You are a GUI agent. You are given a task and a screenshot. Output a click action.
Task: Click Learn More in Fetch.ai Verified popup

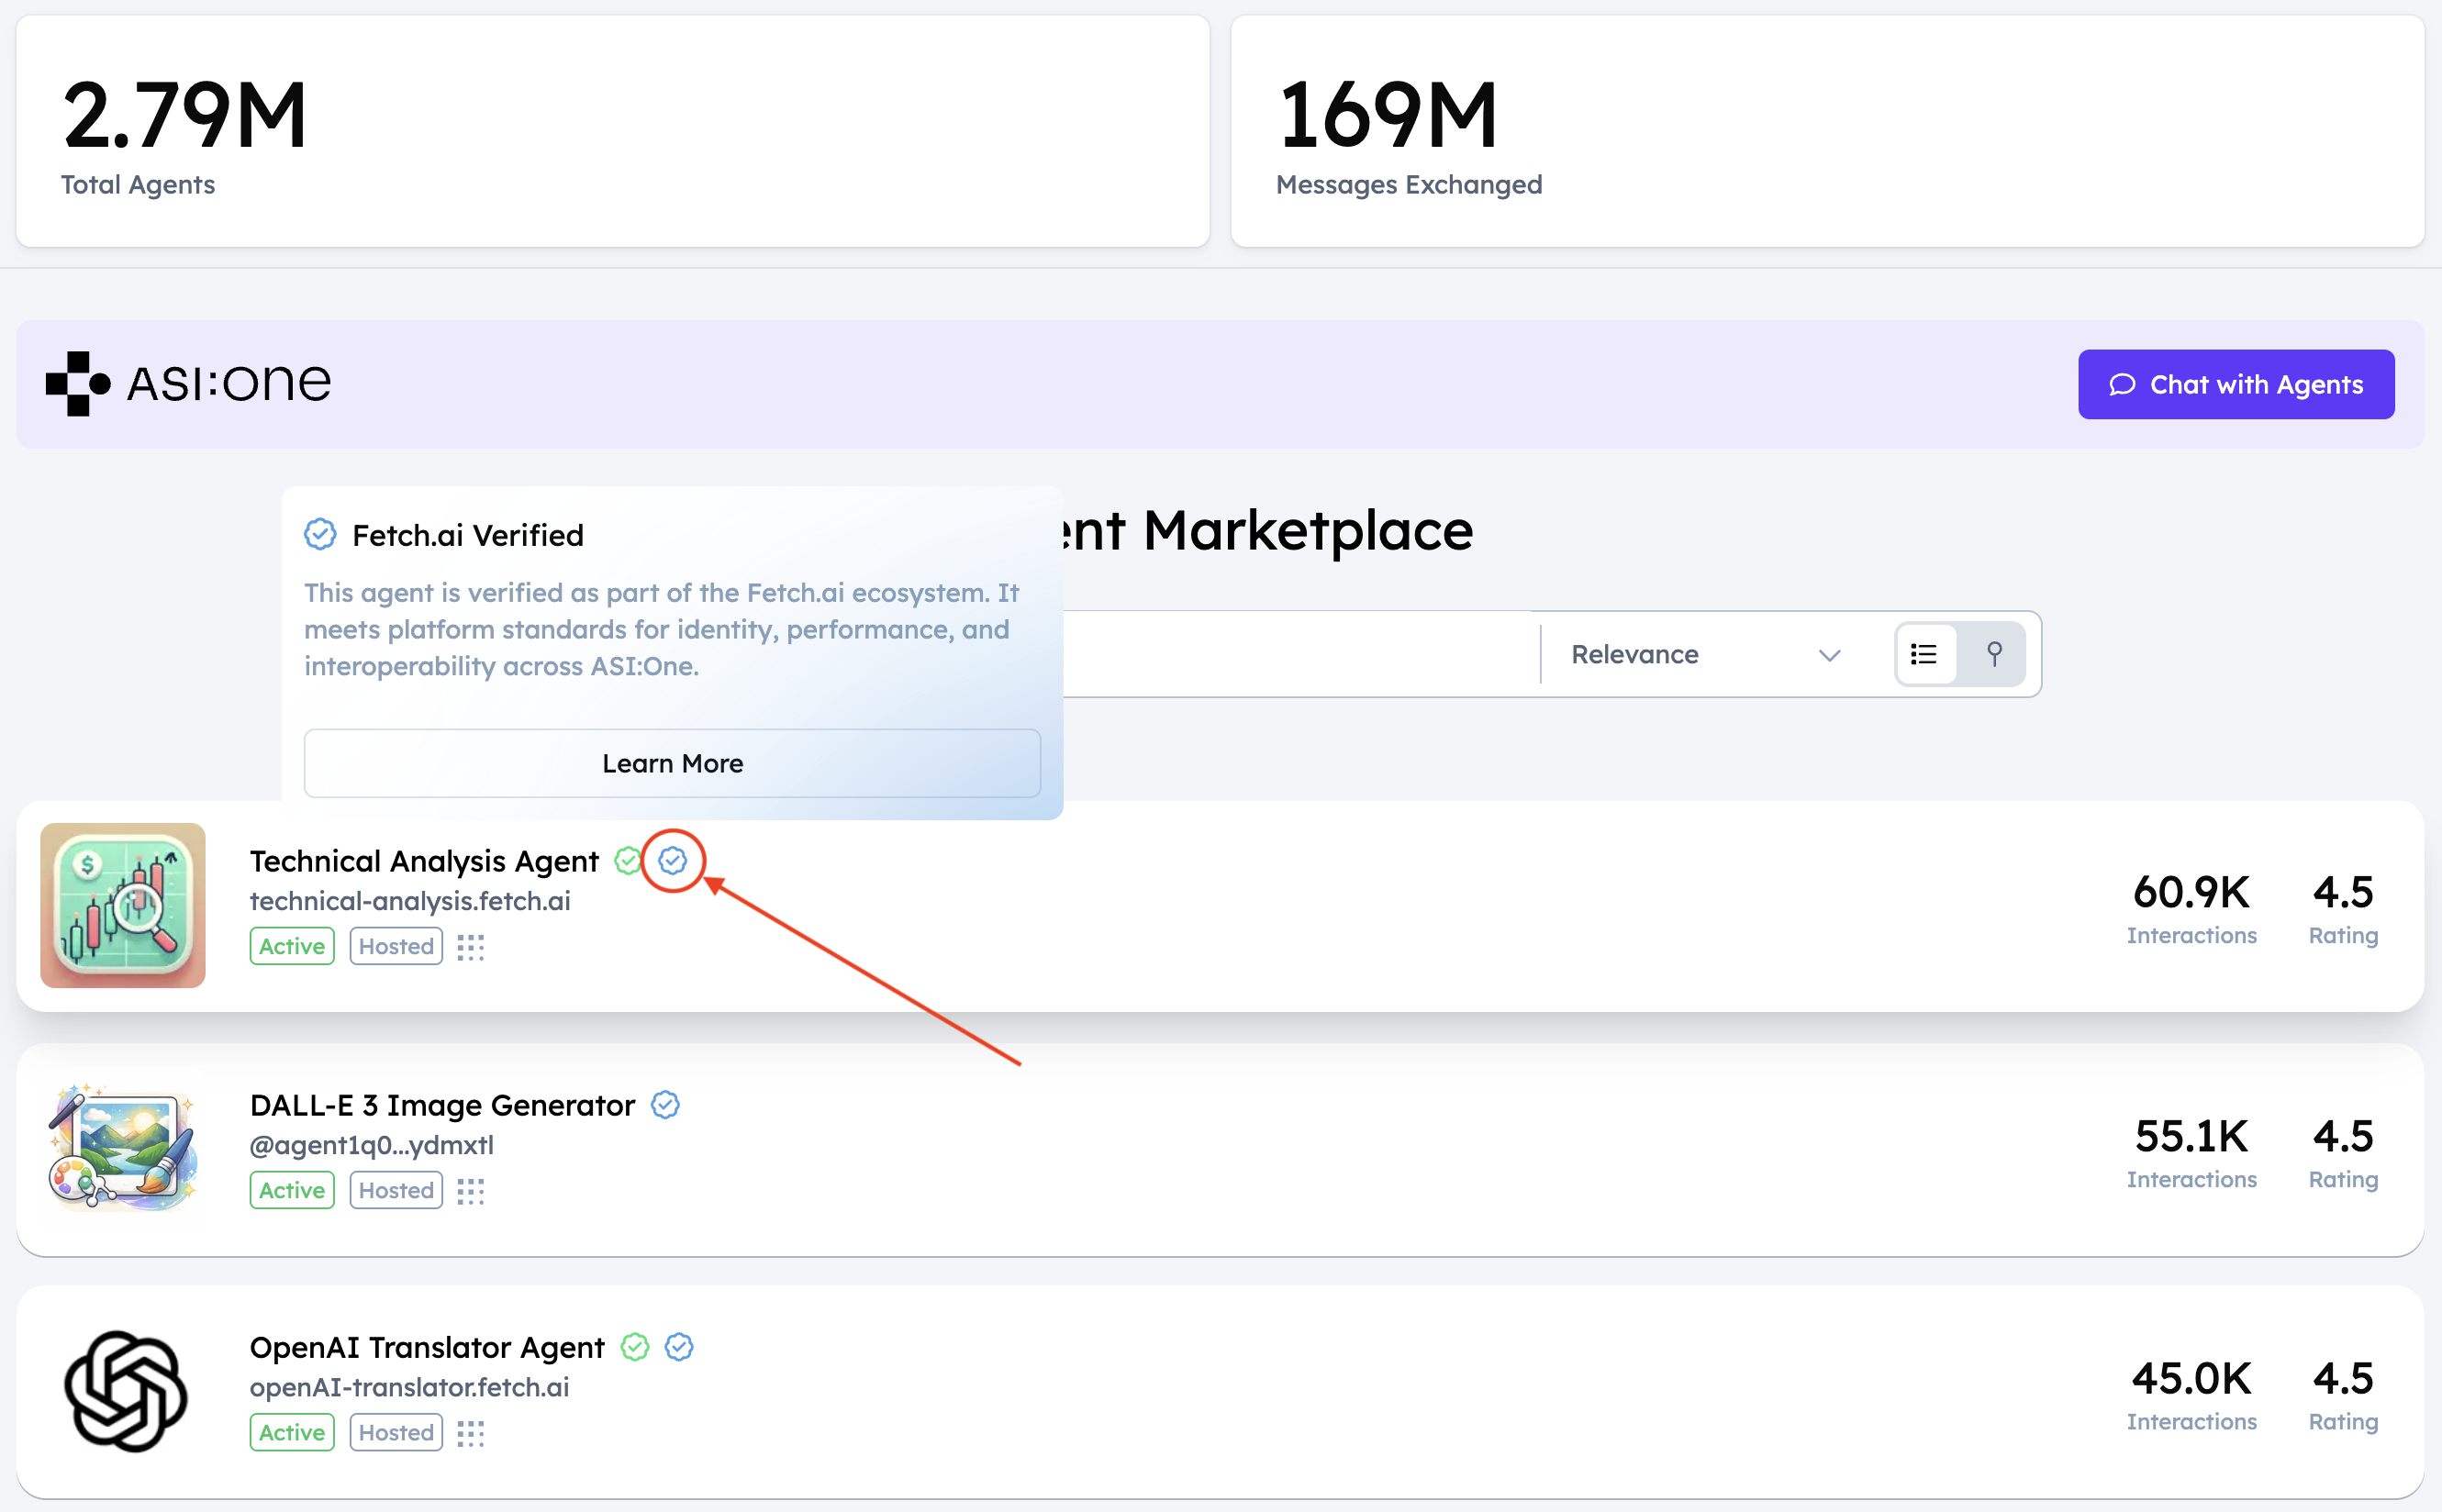point(672,763)
